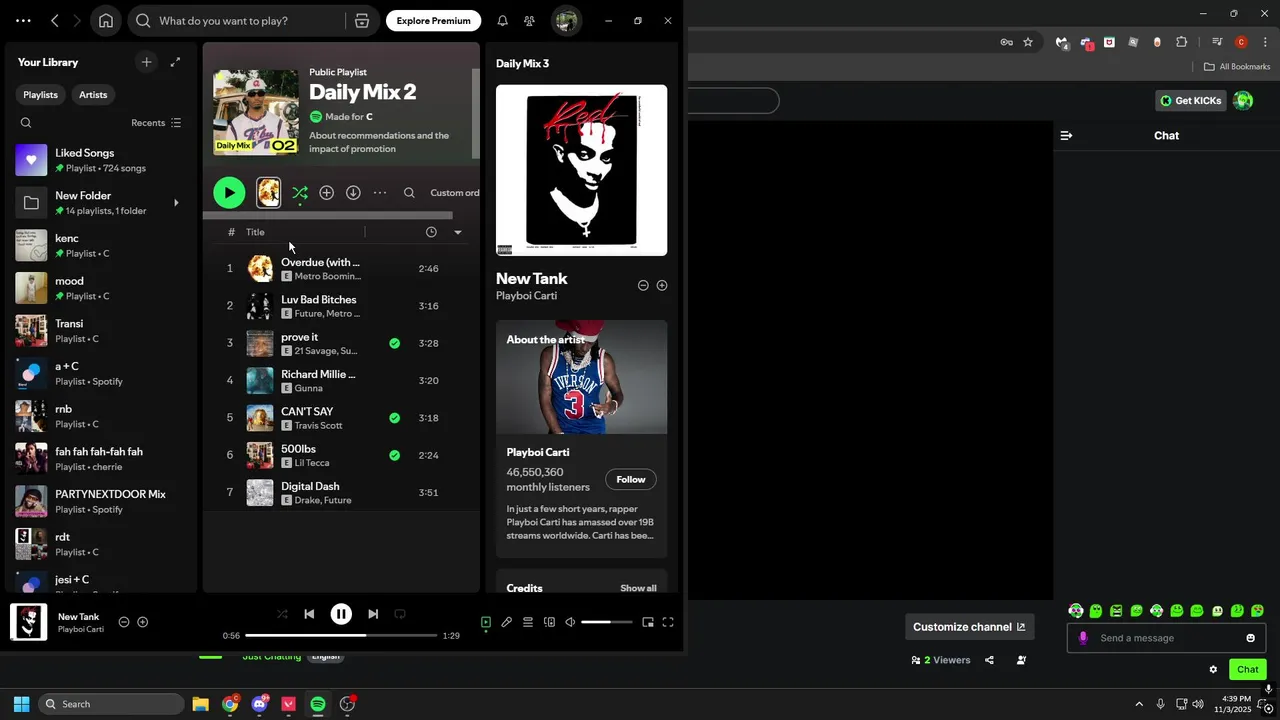Open the kenc playlist
1280x720 pixels.
pyautogui.click(x=101, y=245)
